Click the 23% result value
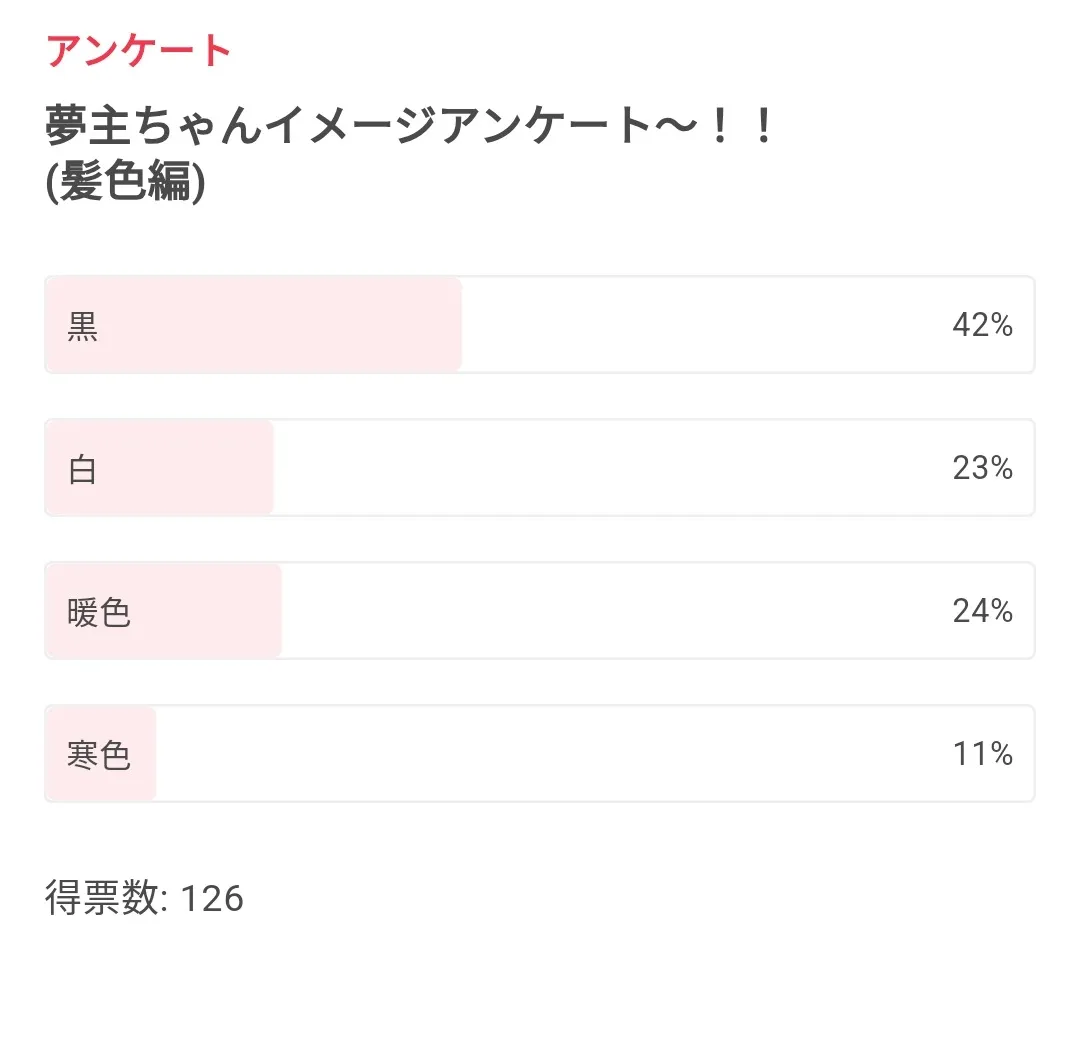Image resolution: width=1080 pixels, height=1045 pixels. 982,468
